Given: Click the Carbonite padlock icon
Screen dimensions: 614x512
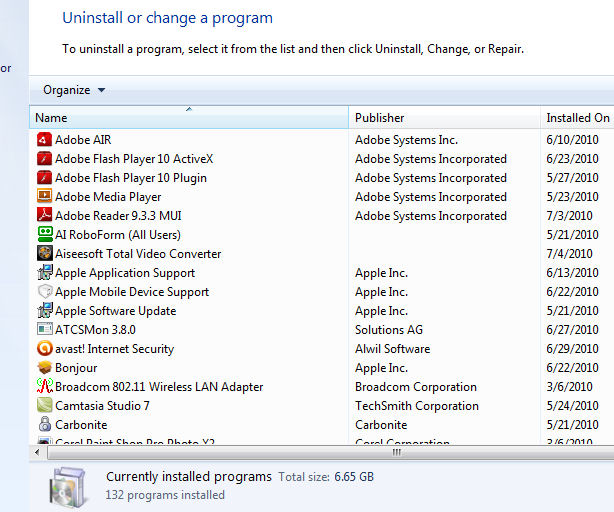Looking at the screenshot, I should click(45, 424).
